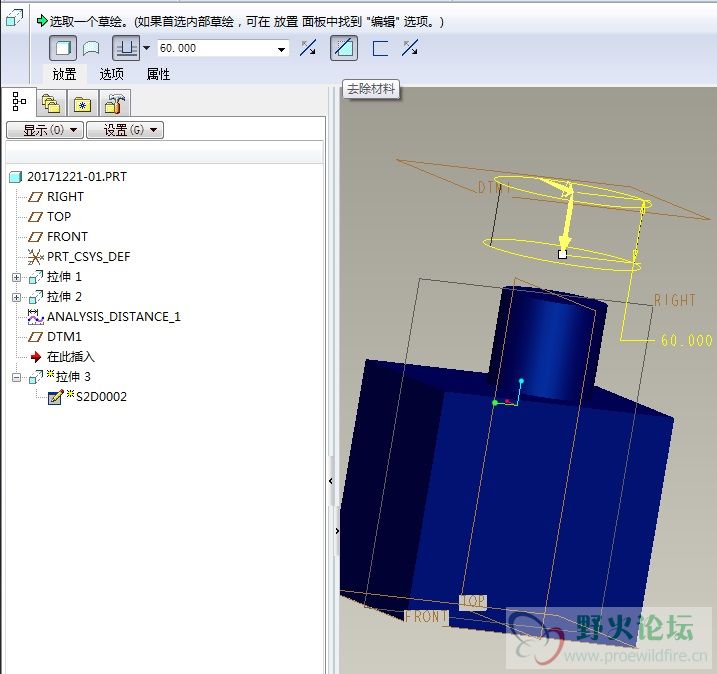717x674 pixels.
Task: Click the RIGHT plane icon in tree
Action: [x=35, y=197]
